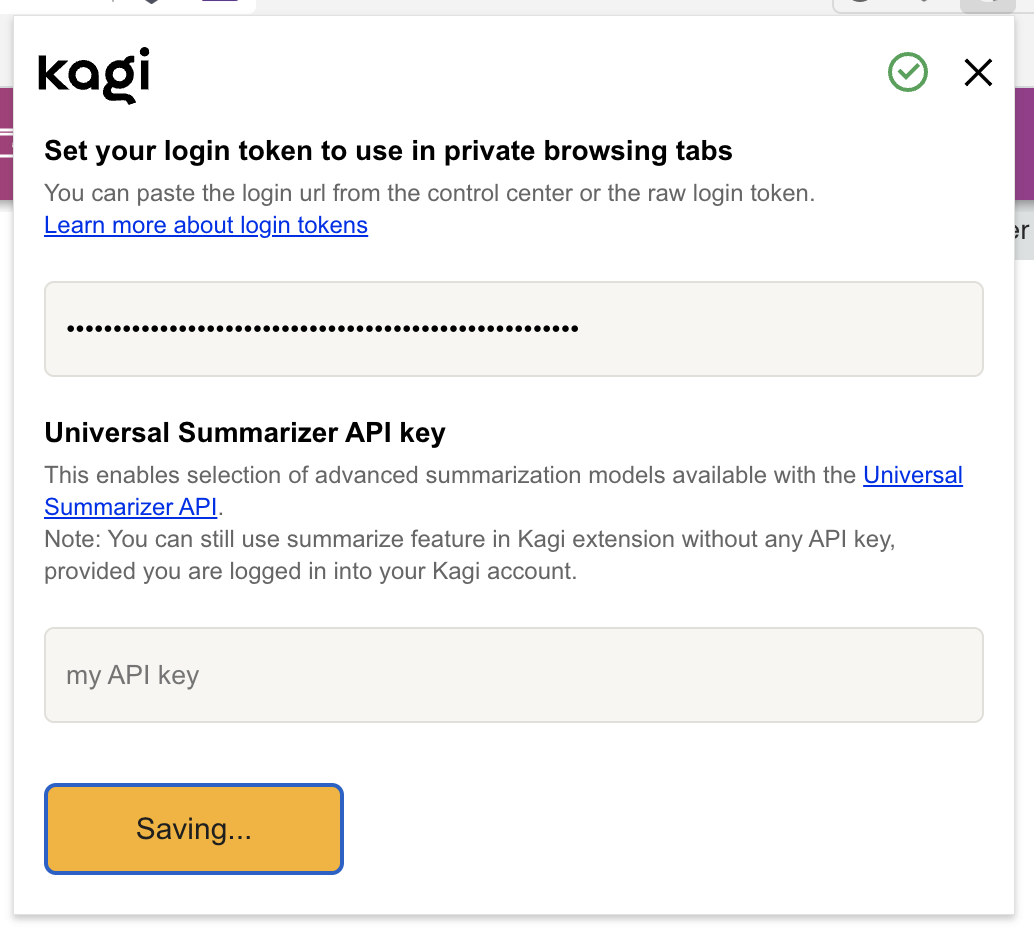The width and height of the screenshot is (1034, 932).
Task: Click the advanced summarization models description text
Action: point(450,475)
